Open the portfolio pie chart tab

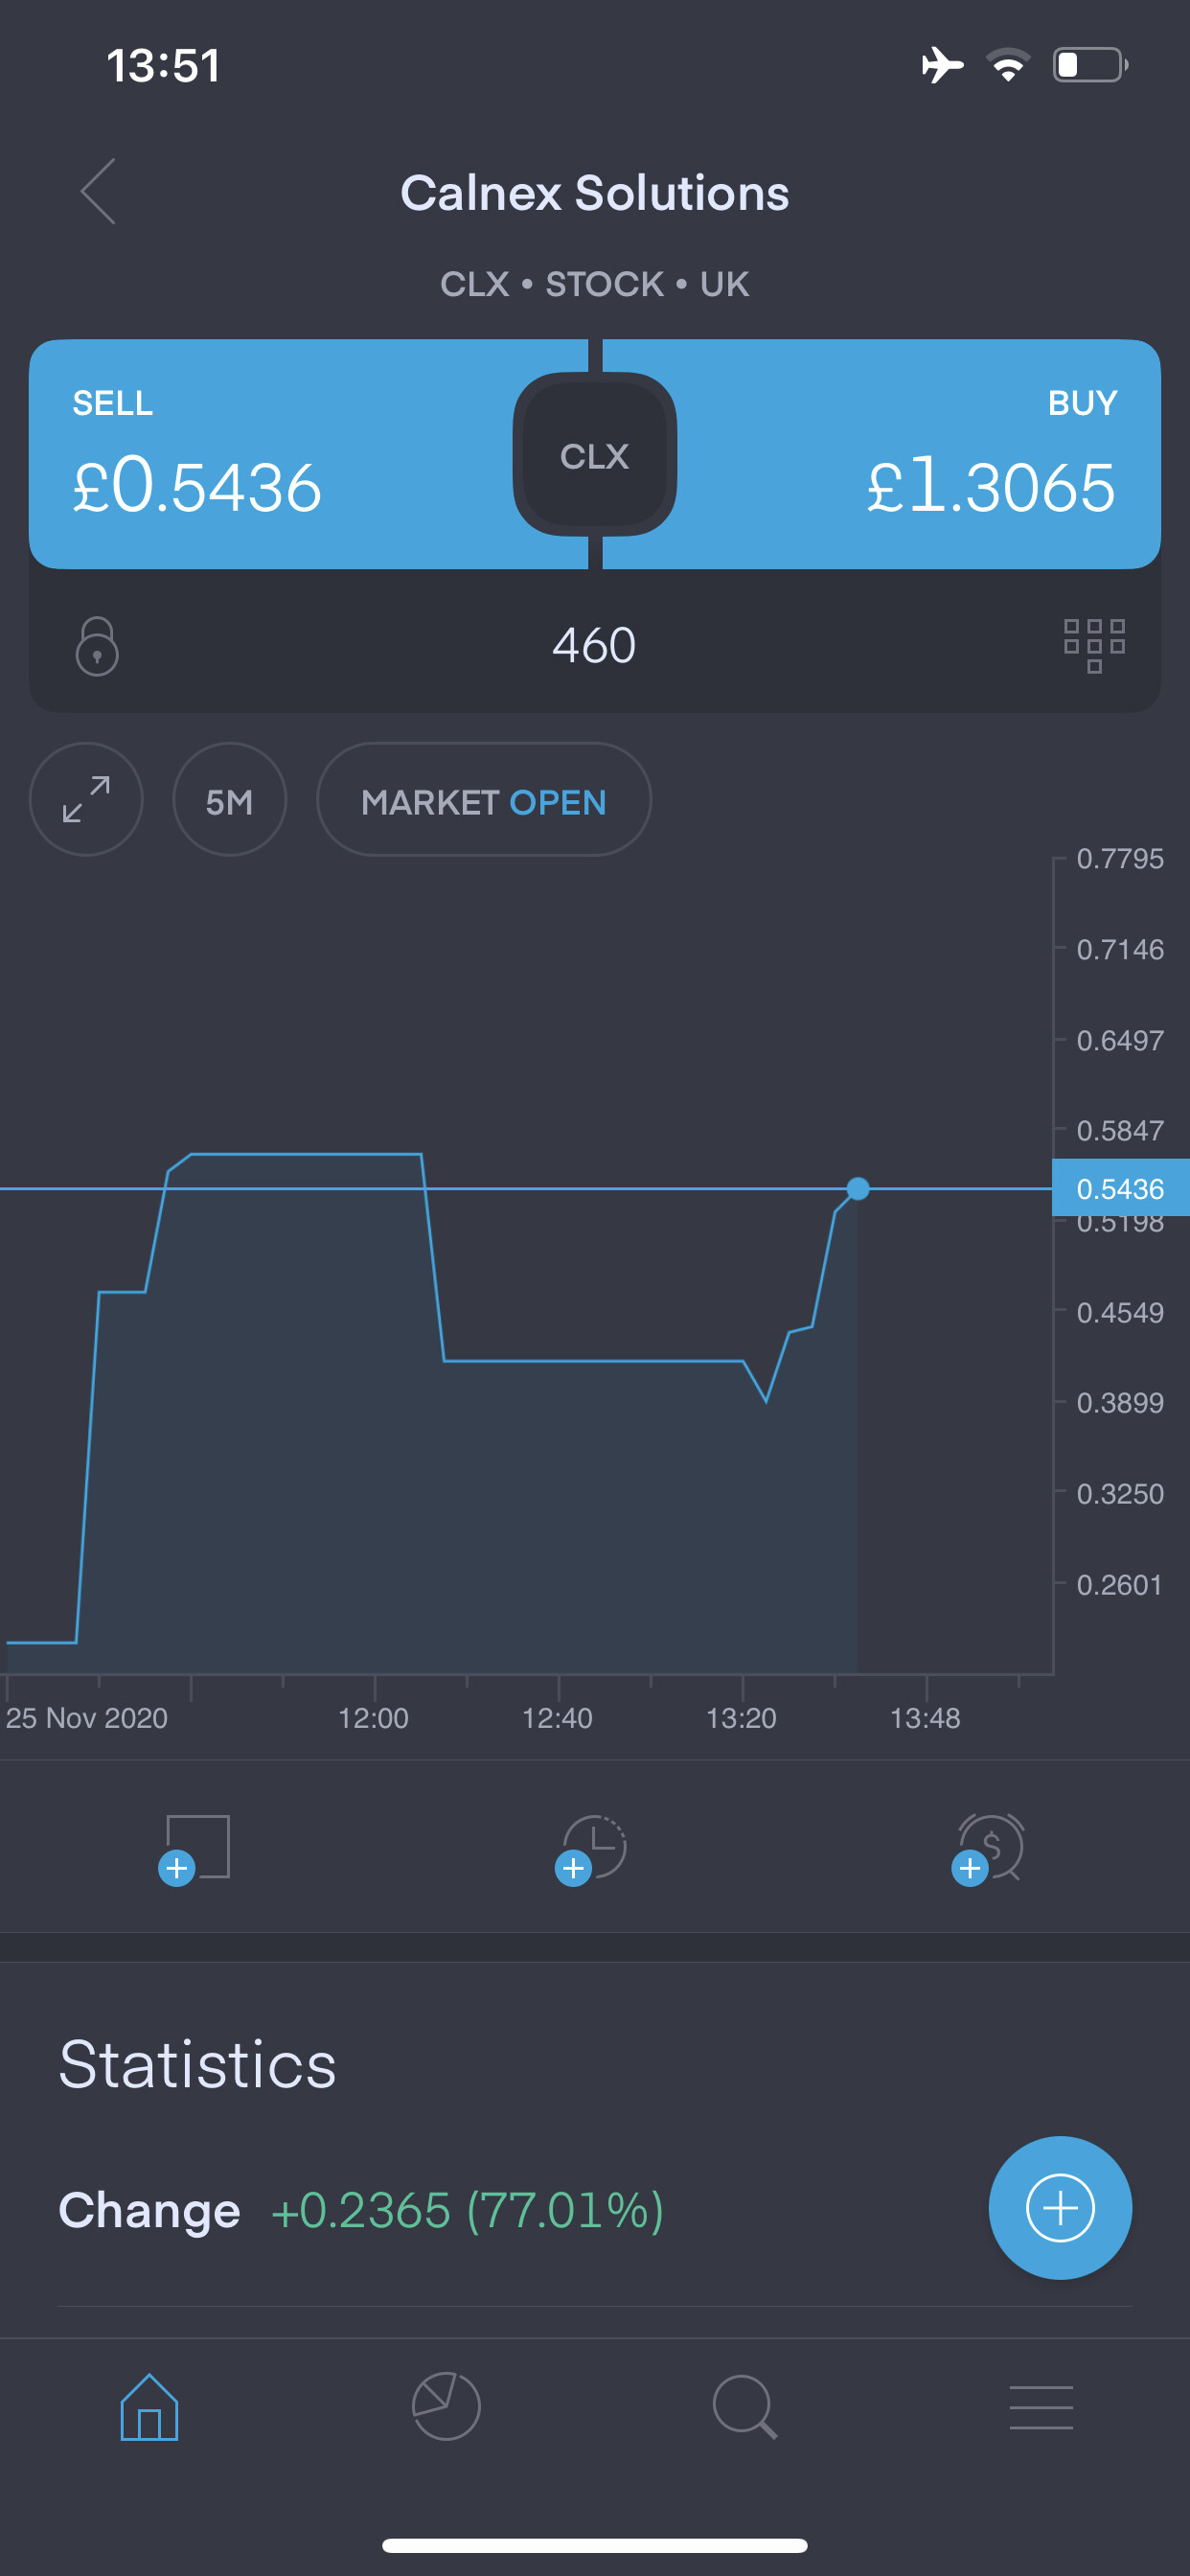[x=446, y=2407]
